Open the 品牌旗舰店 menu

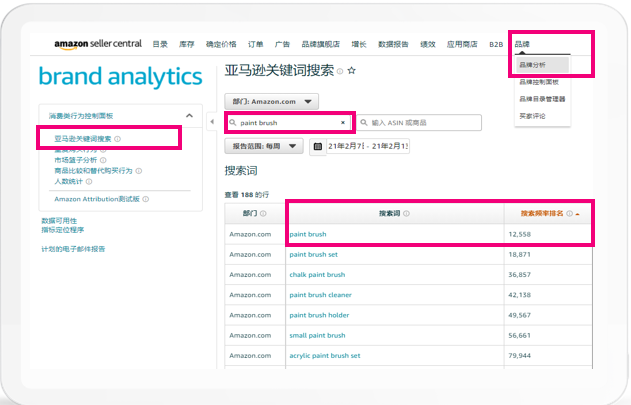pyautogui.click(x=321, y=44)
